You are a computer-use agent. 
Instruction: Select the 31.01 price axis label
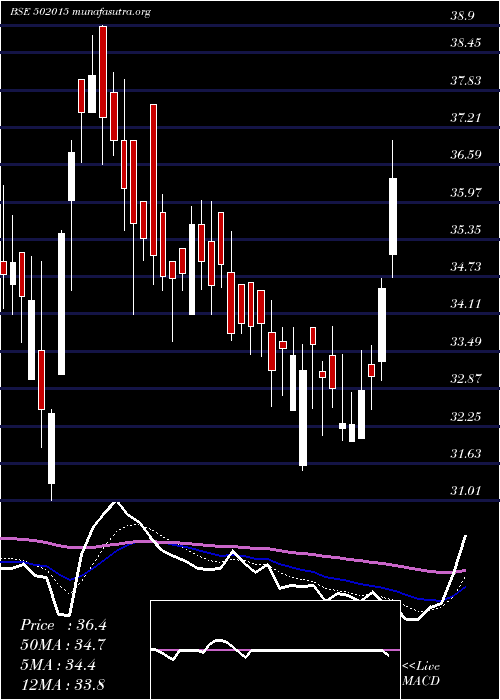466,491
